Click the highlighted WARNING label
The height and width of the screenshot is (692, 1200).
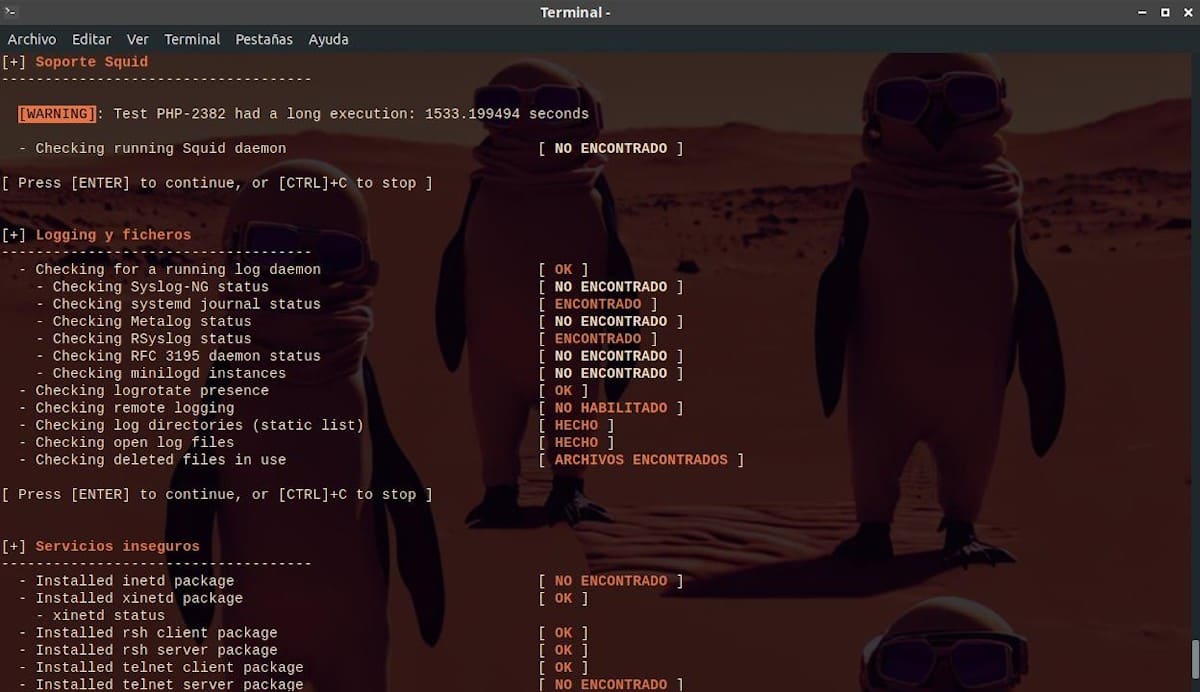pos(57,114)
